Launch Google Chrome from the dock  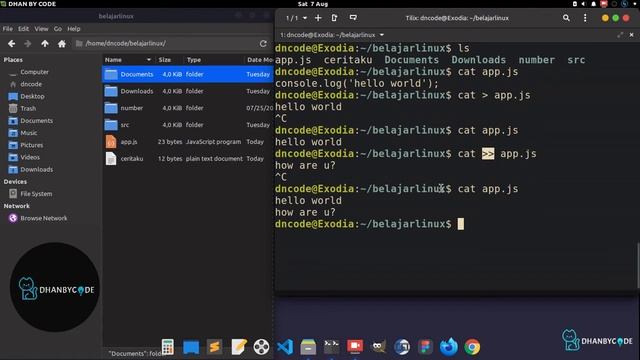[472, 347]
